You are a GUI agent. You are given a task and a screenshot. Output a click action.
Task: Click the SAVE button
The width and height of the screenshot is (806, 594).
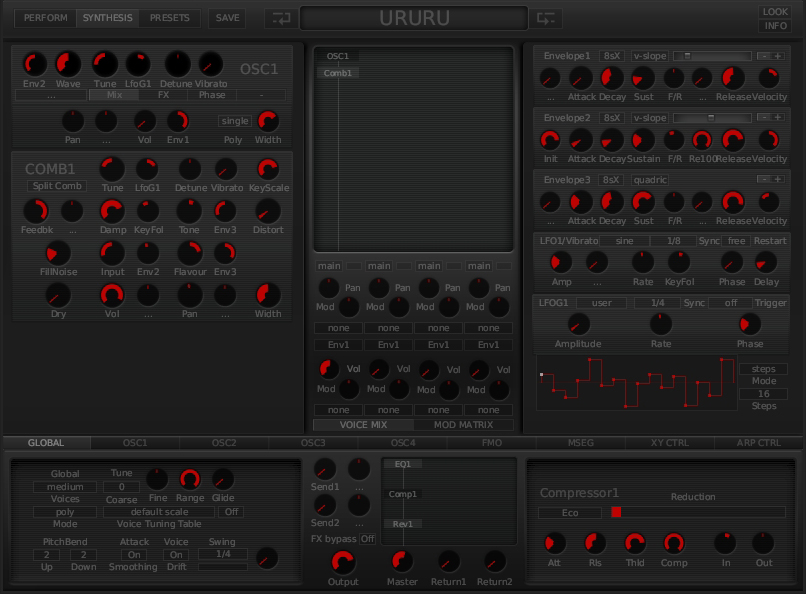click(x=228, y=18)
